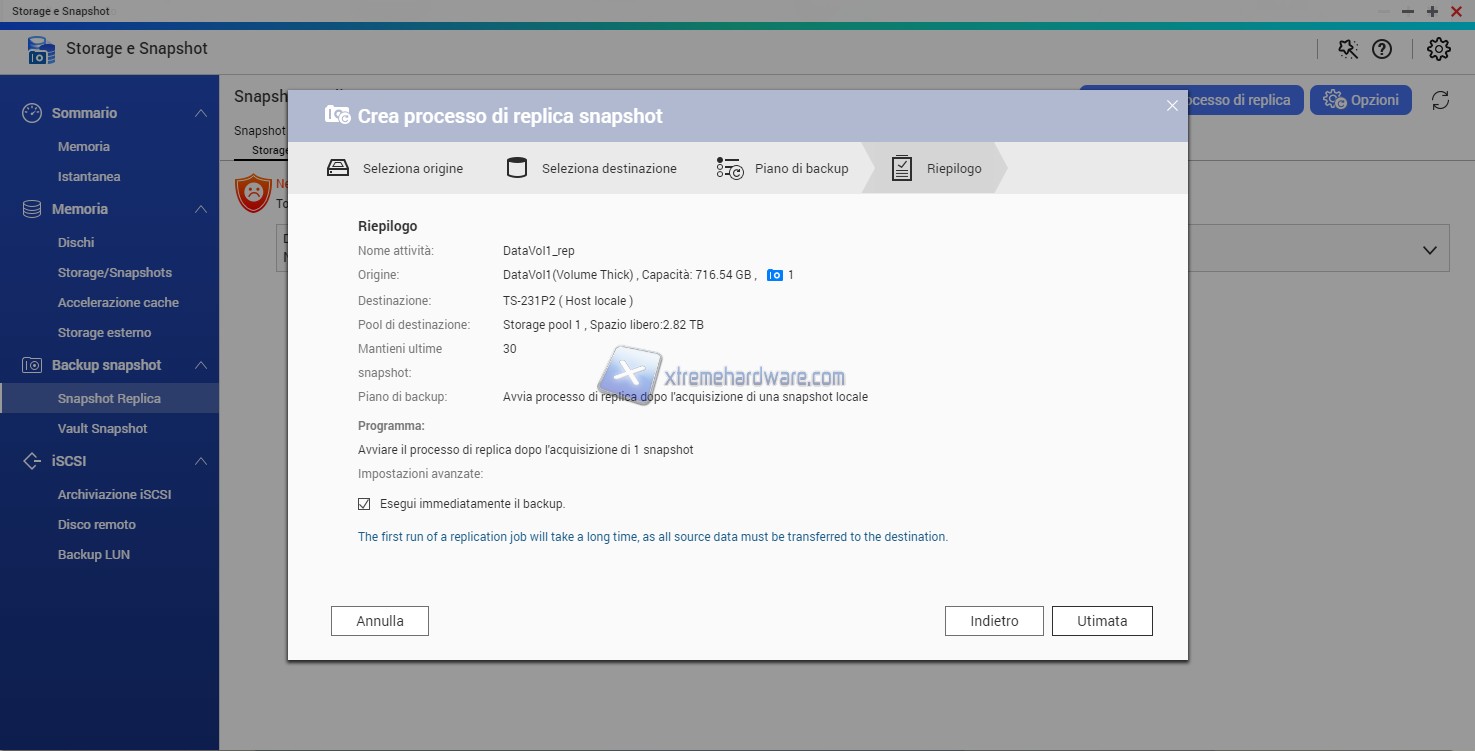Close the replica snapshot dialog with X

click(1172, 105)
